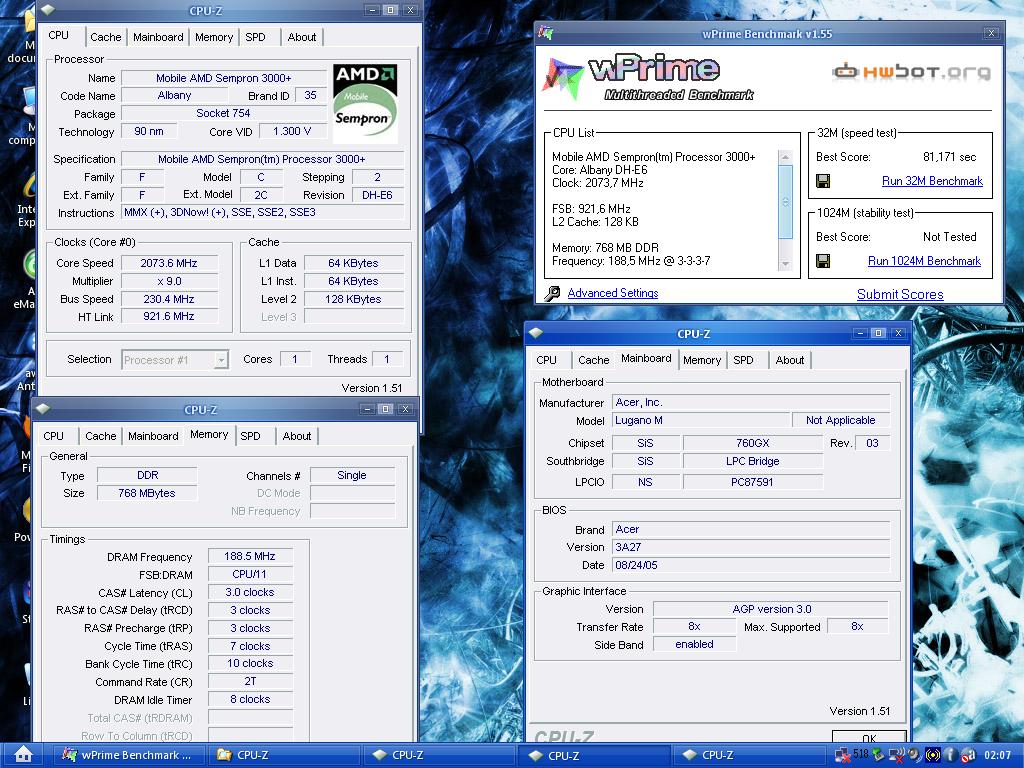Click the BIOS Date 08/24/05 value
This screenshot has width=1024, height=768.
pyautogui.click(x=751, y=565)
